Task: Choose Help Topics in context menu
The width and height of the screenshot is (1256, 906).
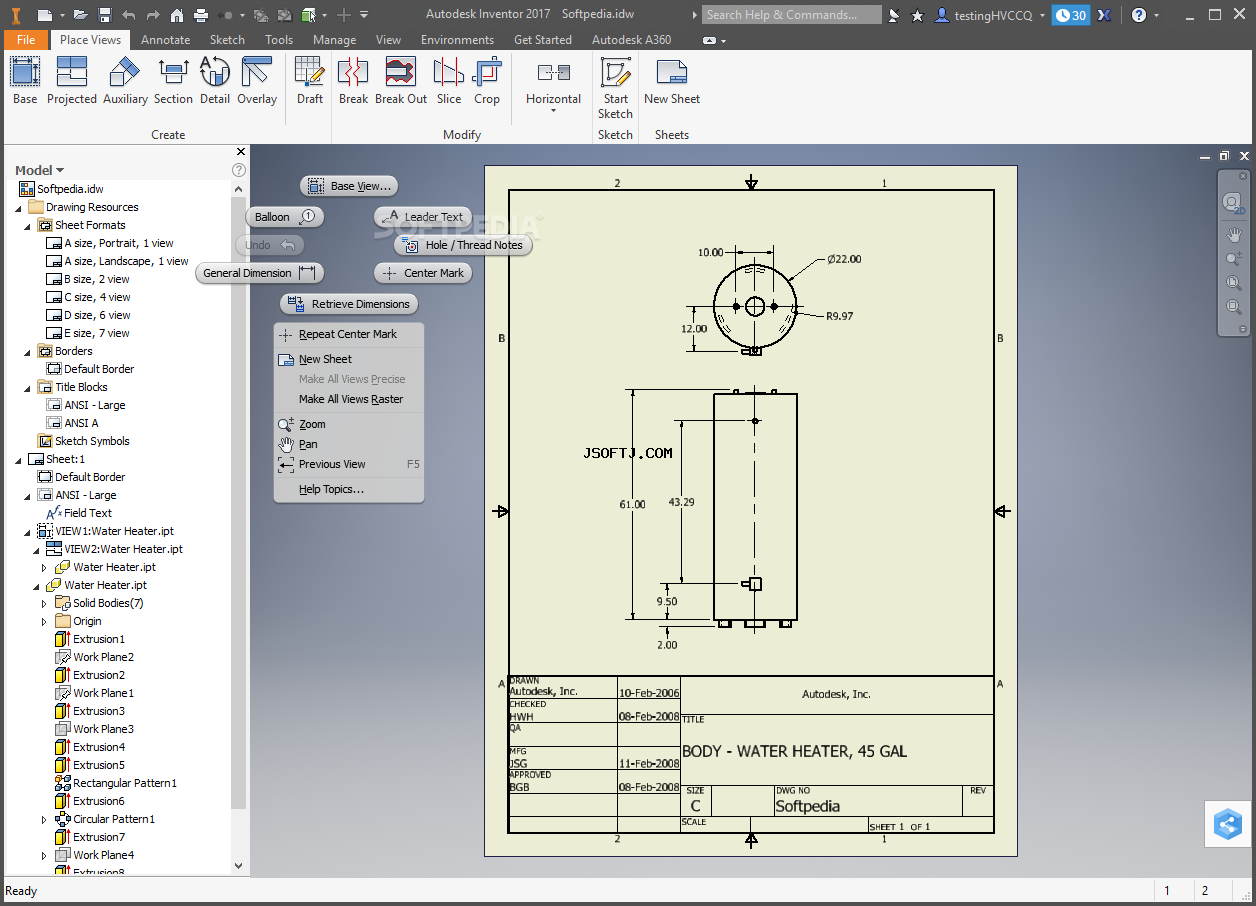Action: coord(348,490)
